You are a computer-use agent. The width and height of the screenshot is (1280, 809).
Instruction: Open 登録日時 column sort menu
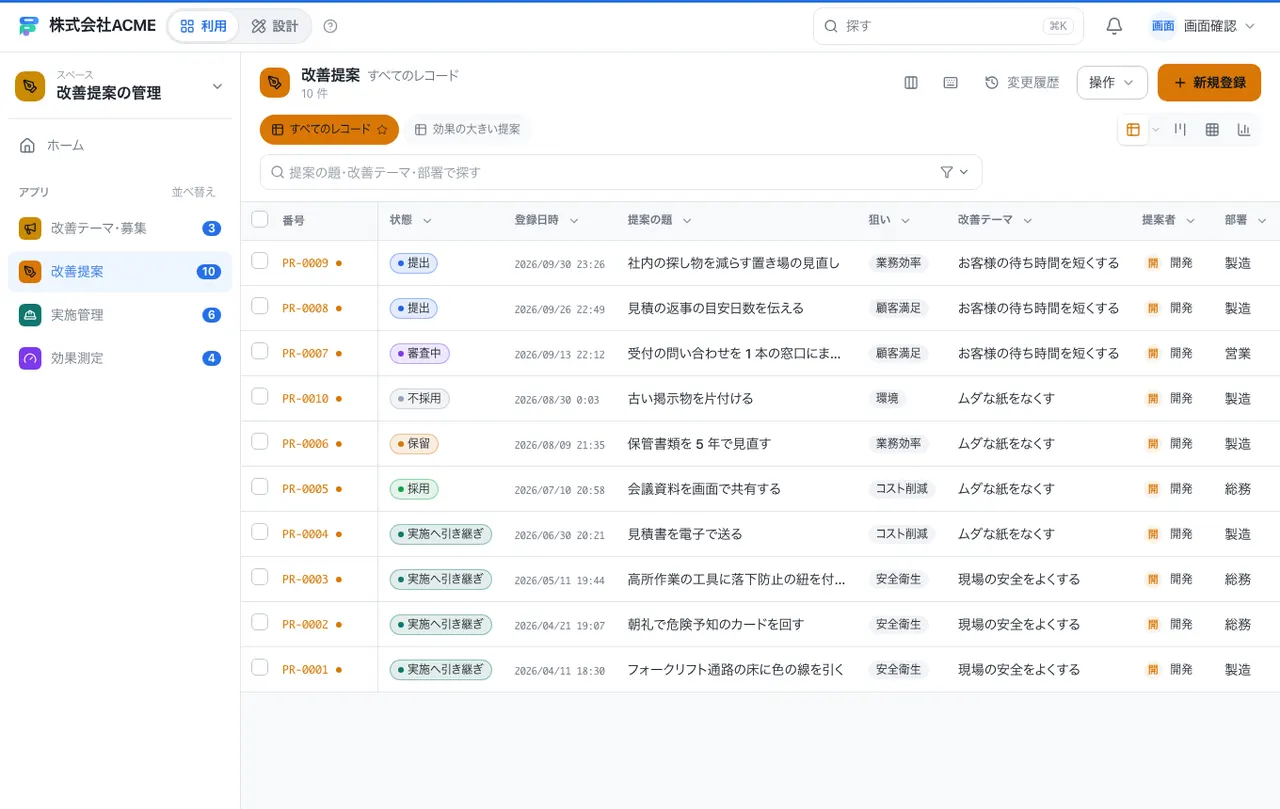tap(574, 220)
